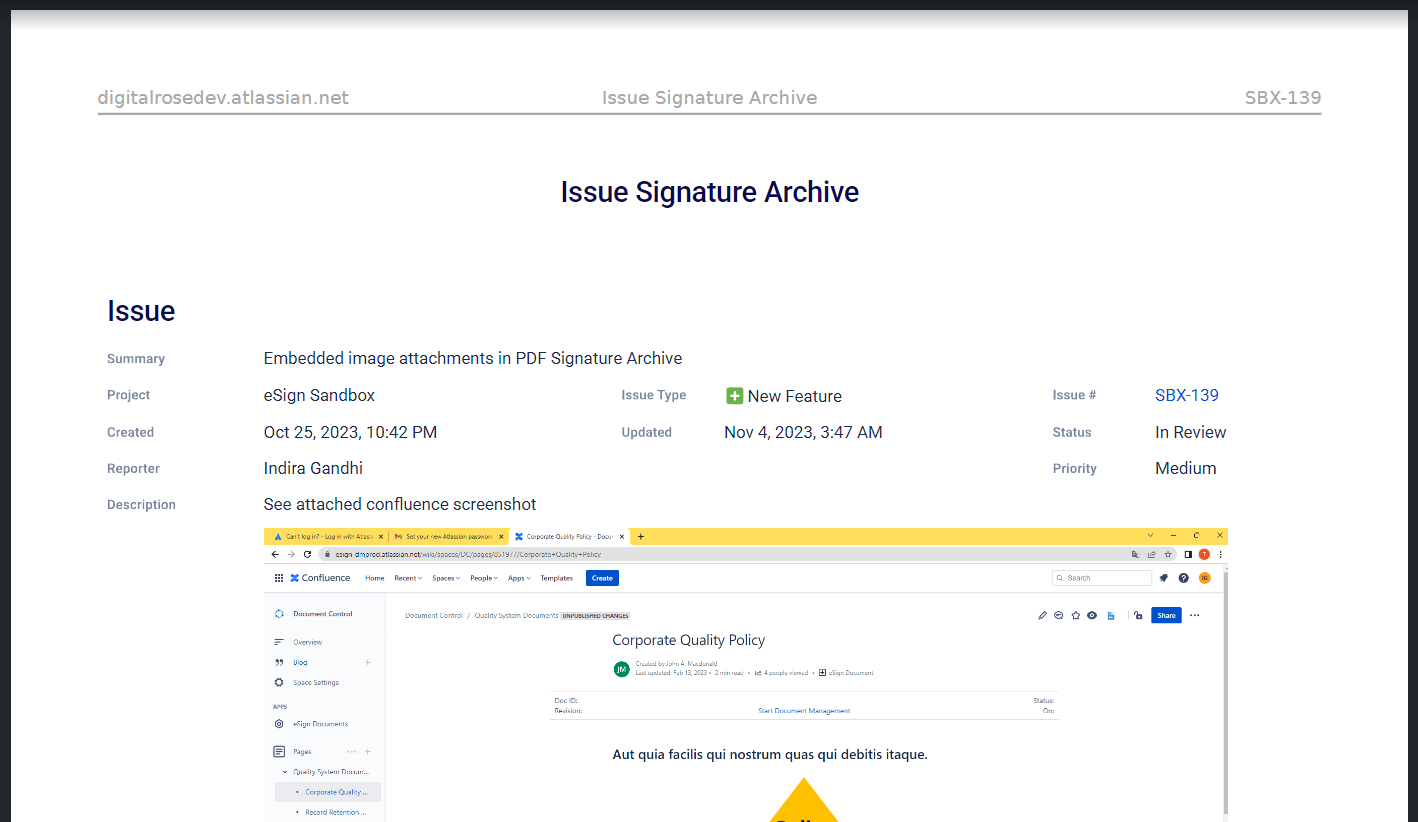Click the inline comment speech bubble icon
The image size is (1418, 822).
click(1059, 615)
